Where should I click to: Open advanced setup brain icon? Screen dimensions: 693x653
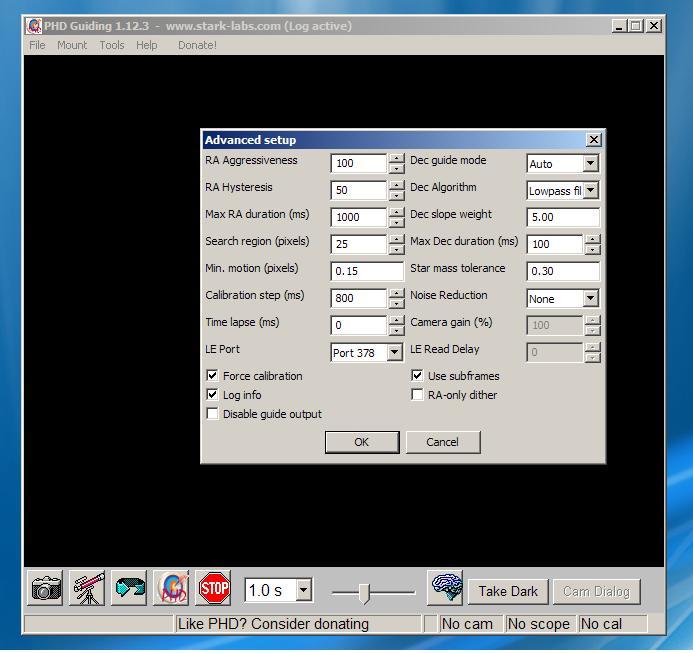(445, 588)
